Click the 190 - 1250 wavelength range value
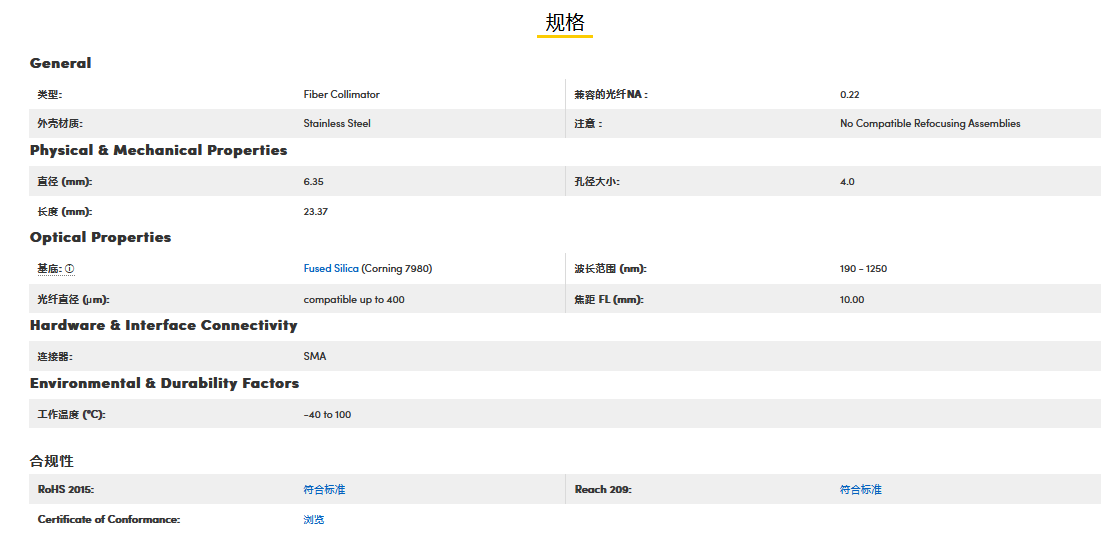This screenshot has width=1110, height=554. [863, 269]
